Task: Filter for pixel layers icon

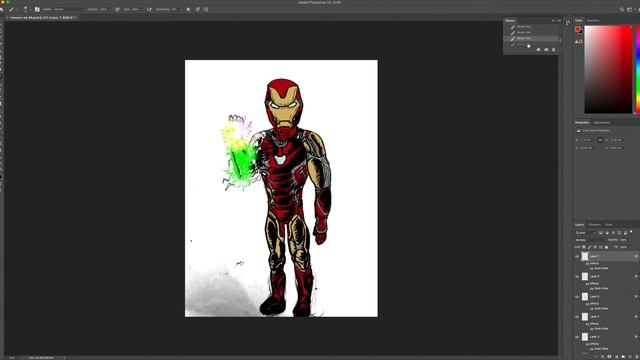Action: click(x=601, y=233)
